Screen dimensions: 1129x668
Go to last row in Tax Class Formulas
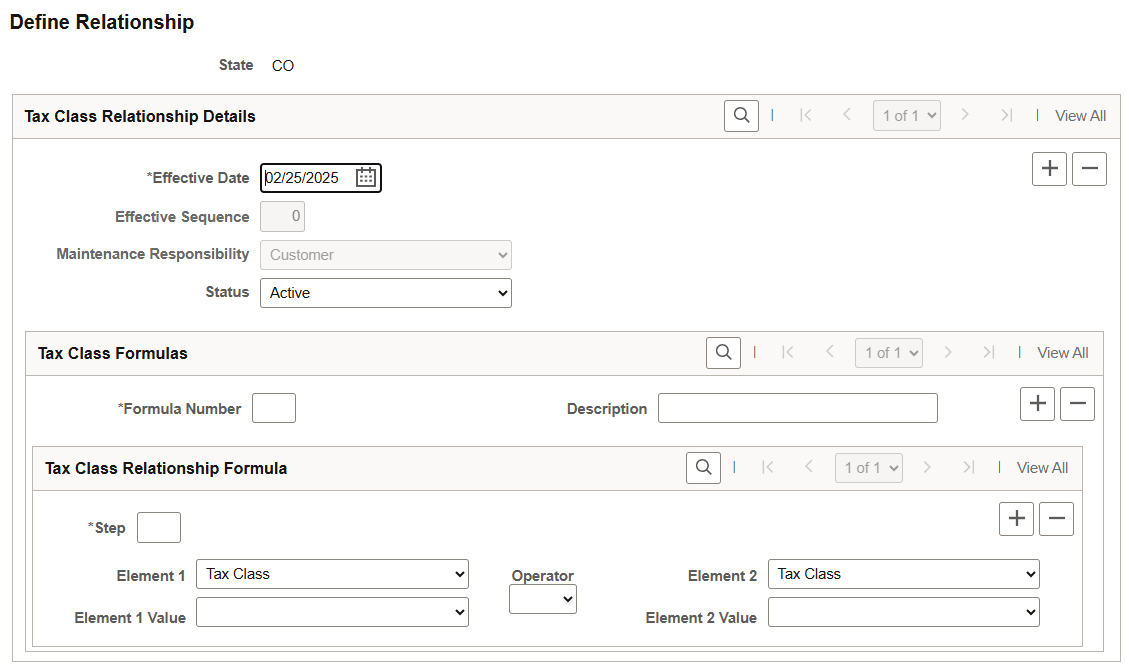(989, 352)
